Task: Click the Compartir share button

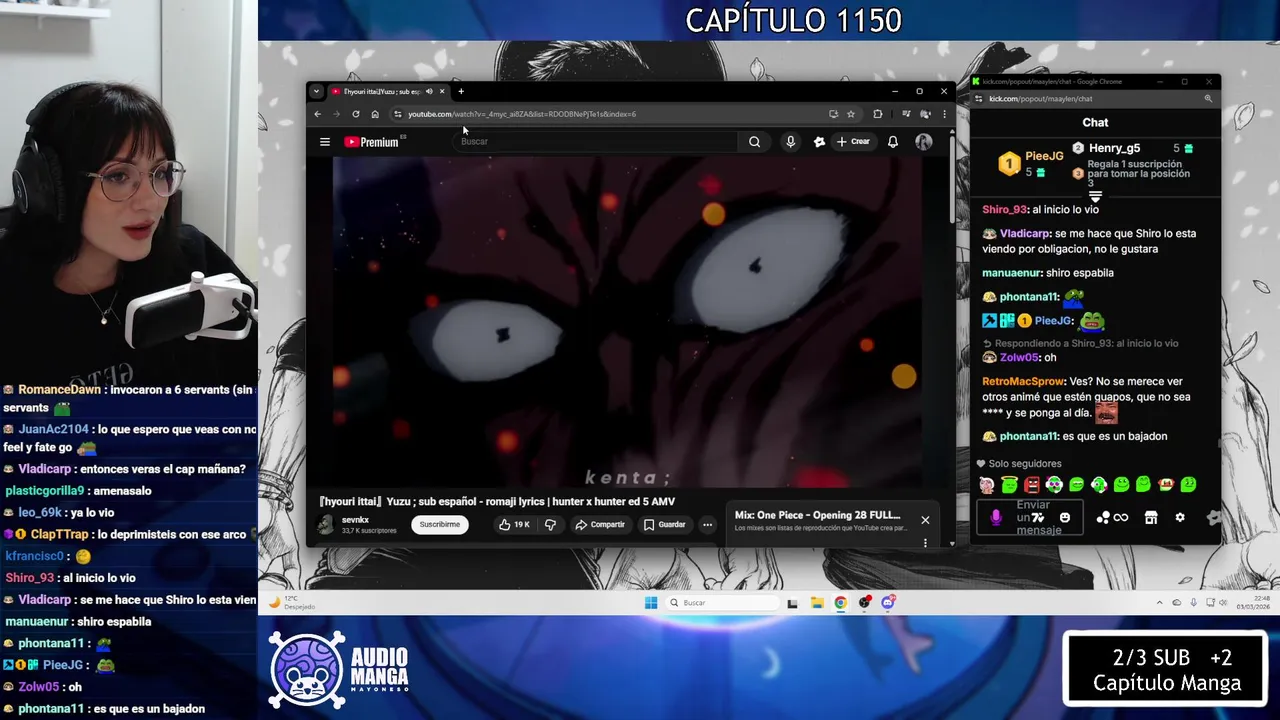Action: tap(600, 524)
